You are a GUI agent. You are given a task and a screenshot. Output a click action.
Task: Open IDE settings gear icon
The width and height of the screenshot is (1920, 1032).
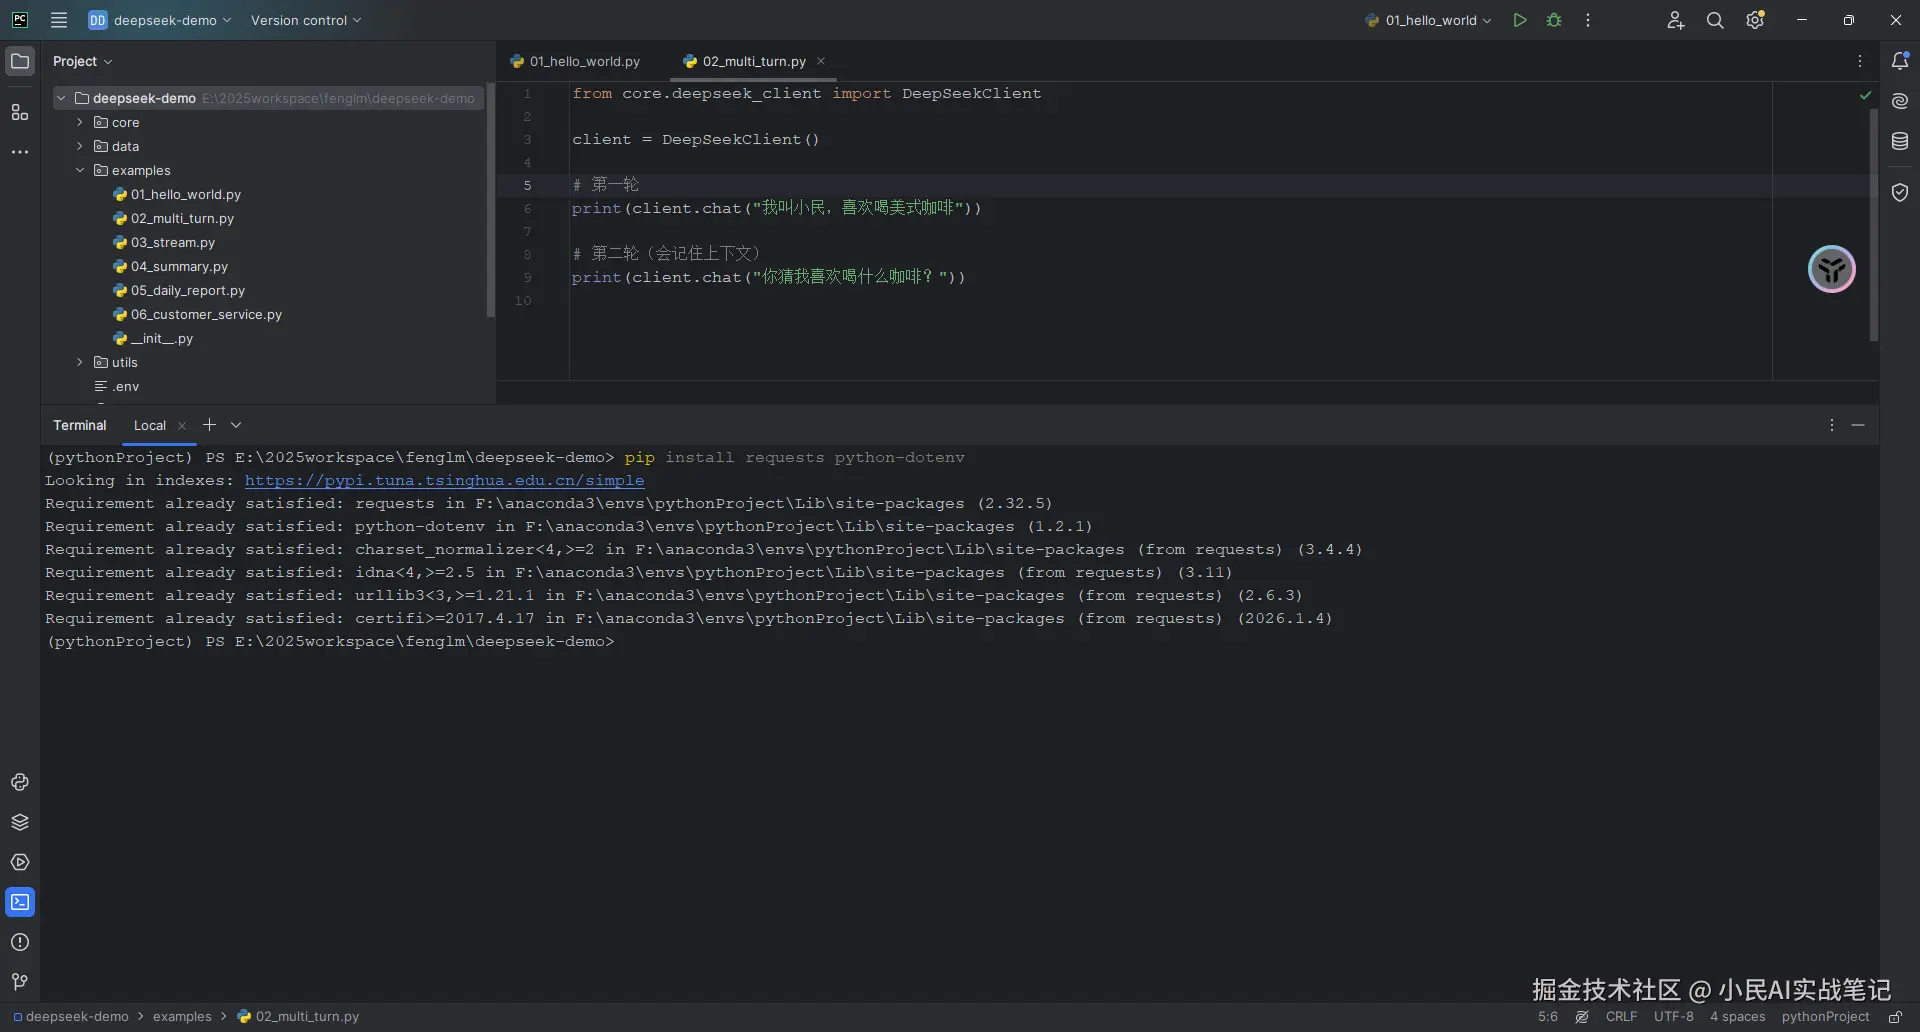coord(1755,20)
